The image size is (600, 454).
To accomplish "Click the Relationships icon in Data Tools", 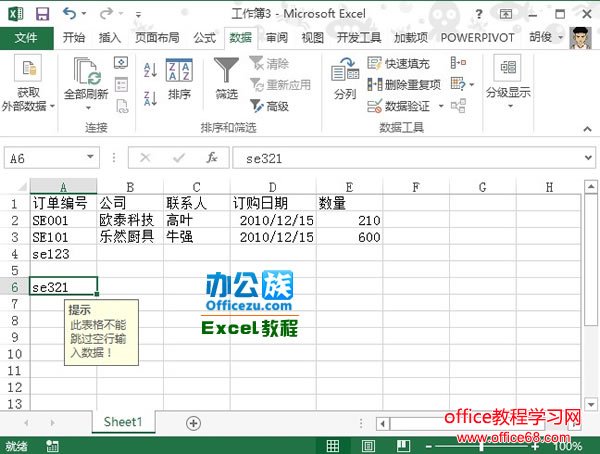I will click(x=458, y=106).
